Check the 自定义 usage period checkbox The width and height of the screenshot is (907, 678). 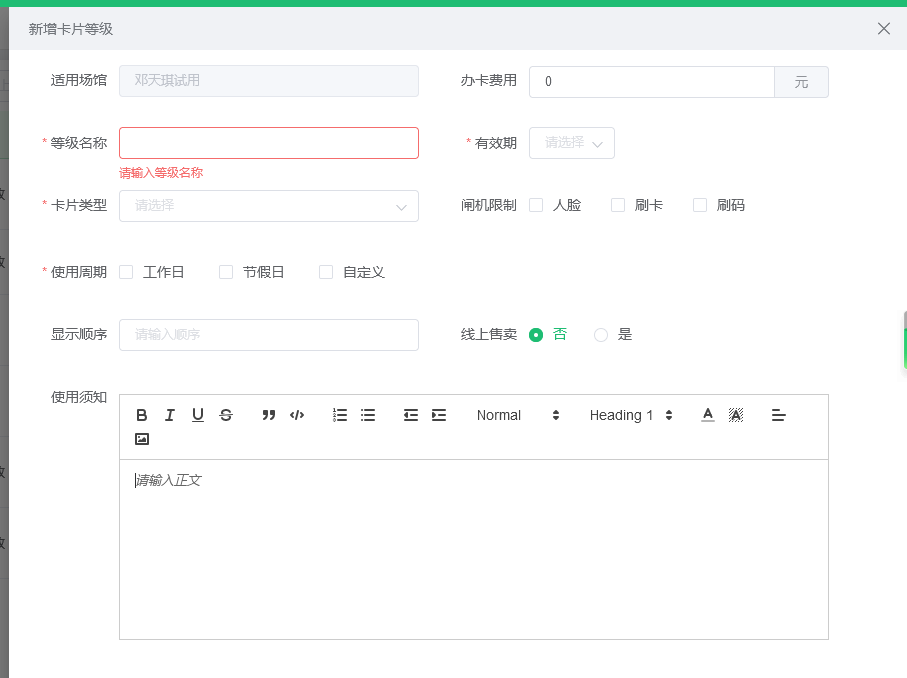point(325,271)
